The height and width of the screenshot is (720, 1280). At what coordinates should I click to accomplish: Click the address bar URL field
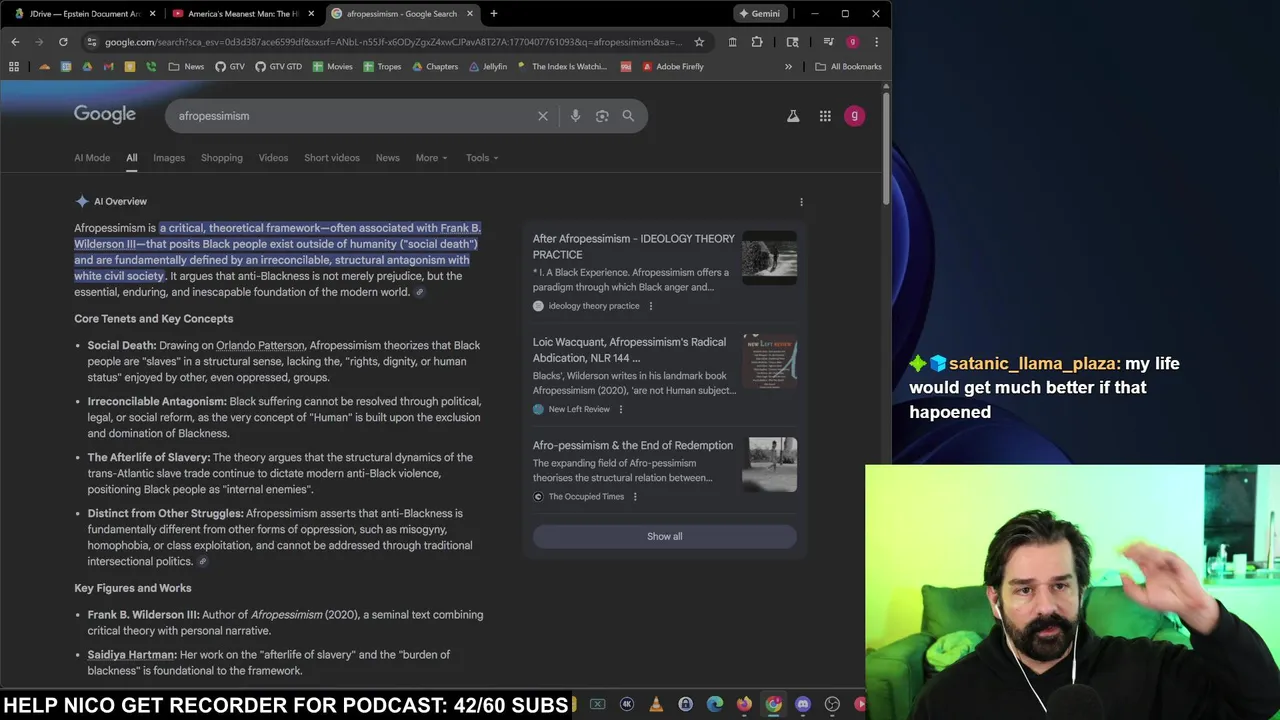point(393,42)
